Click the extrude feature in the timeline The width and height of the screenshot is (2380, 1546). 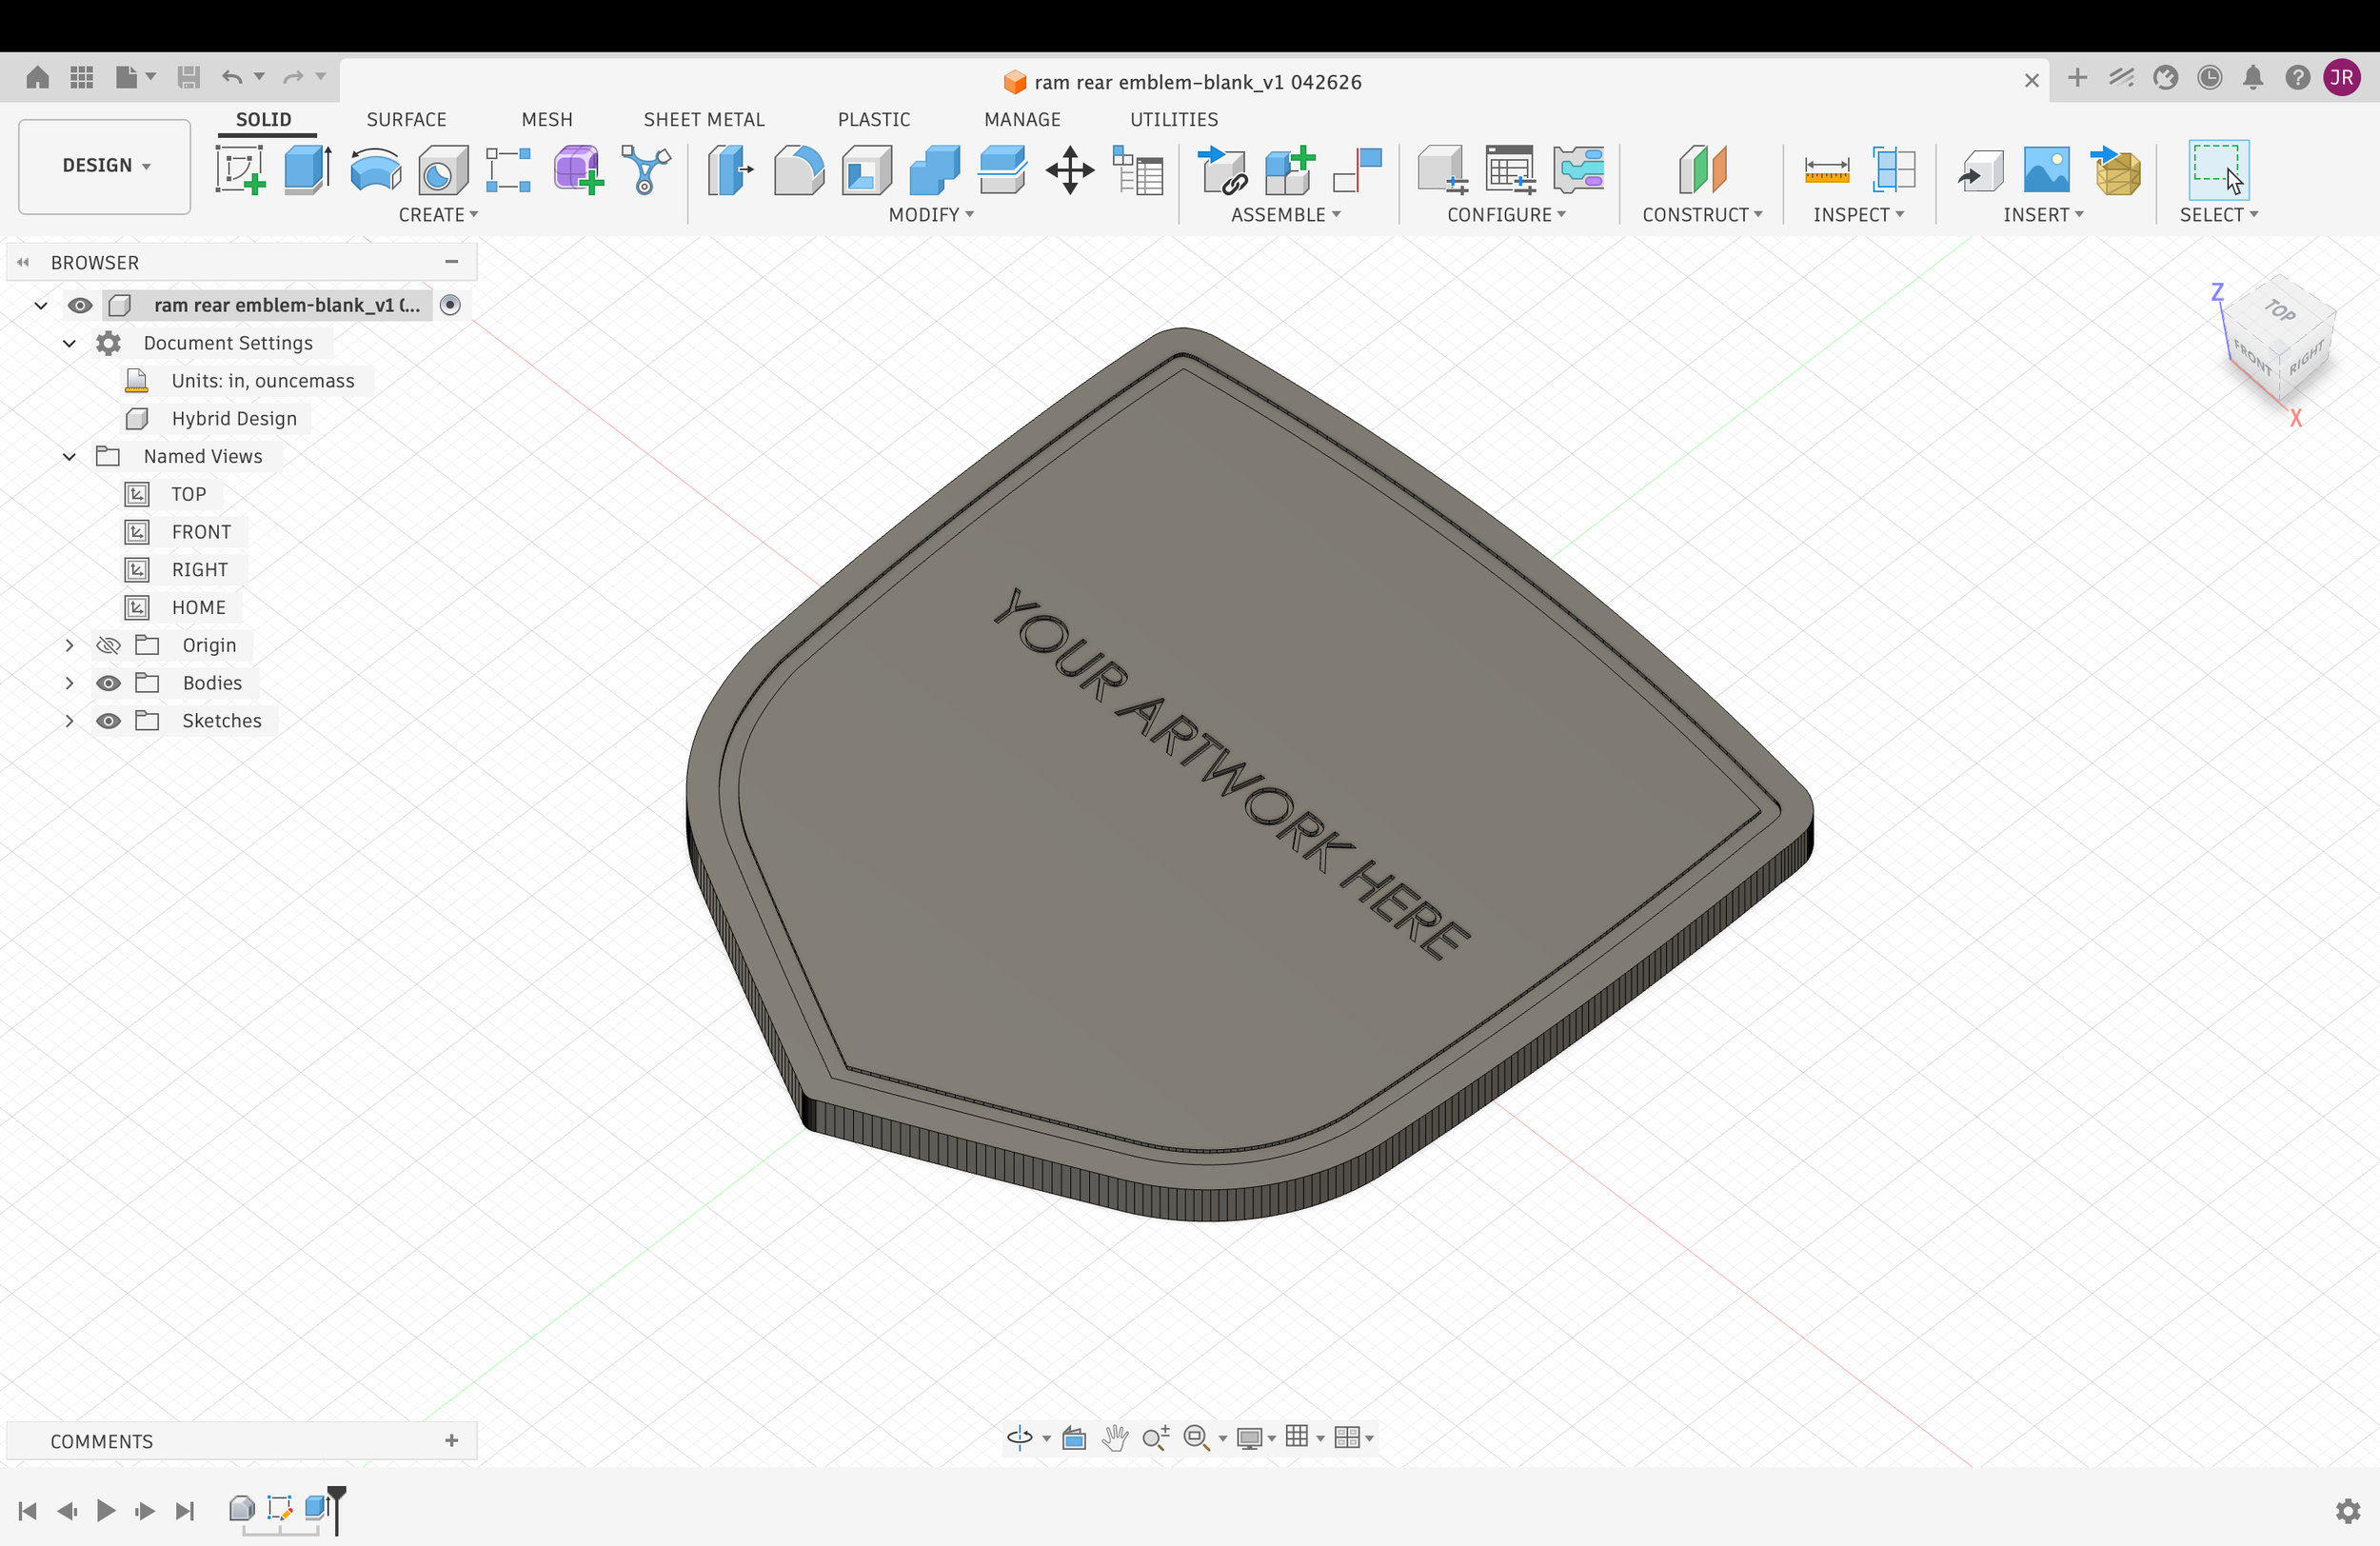[x=317, y=1507]
